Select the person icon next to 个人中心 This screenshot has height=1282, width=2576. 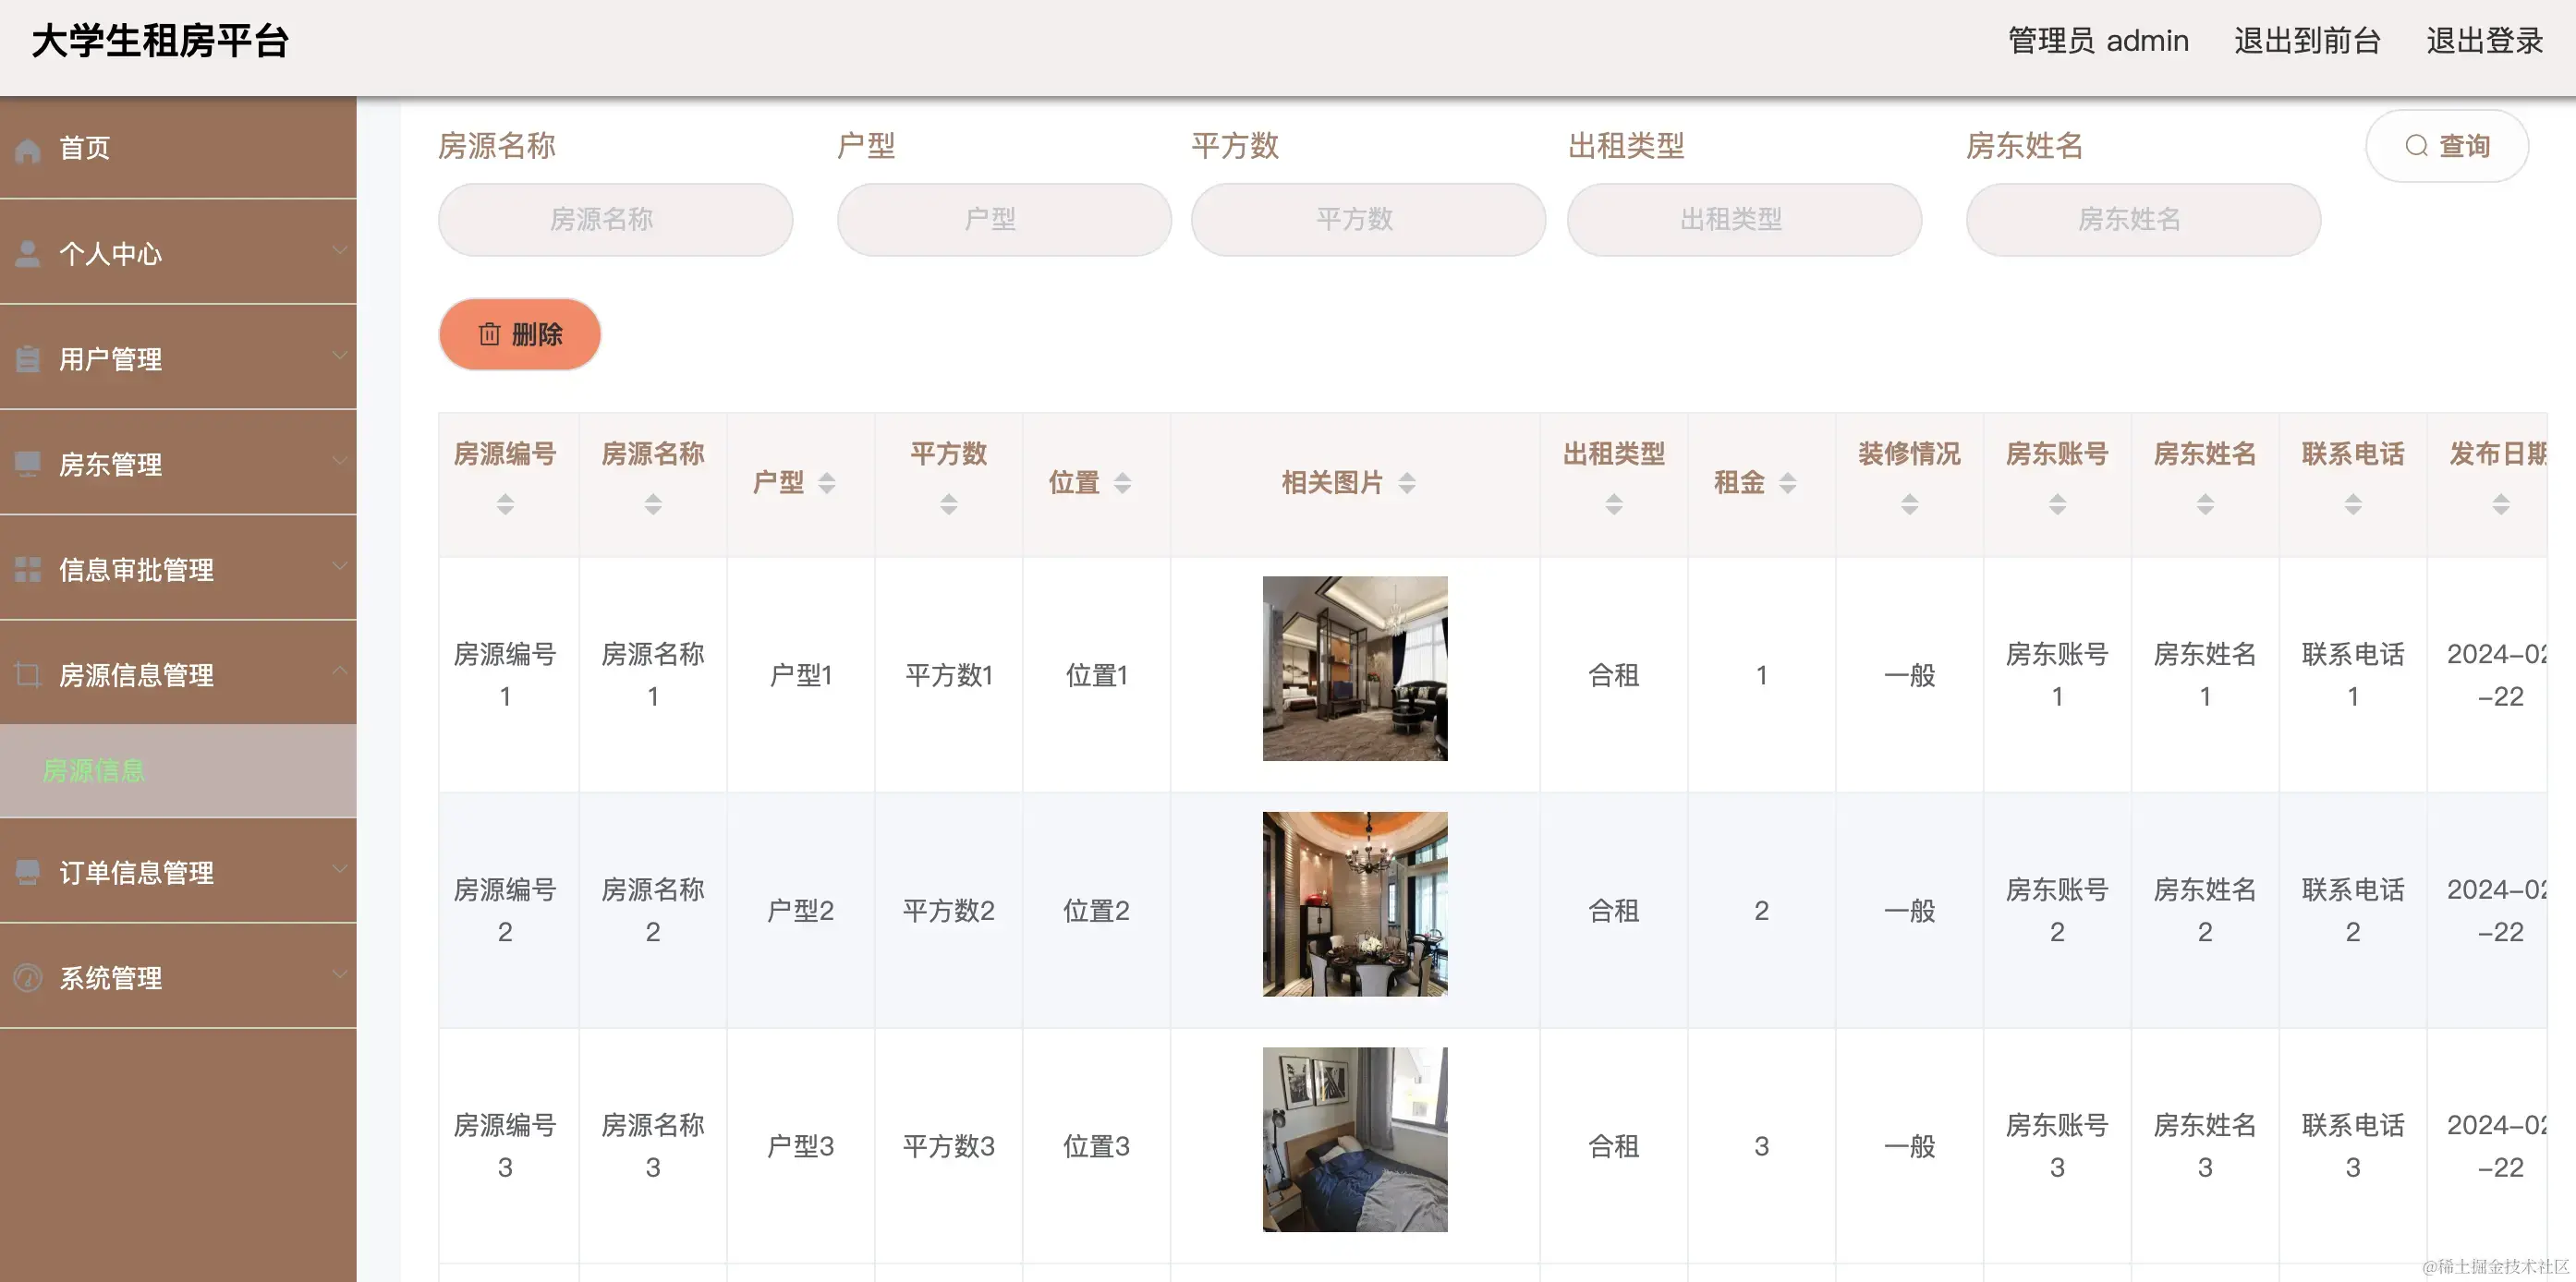[27, 251]
